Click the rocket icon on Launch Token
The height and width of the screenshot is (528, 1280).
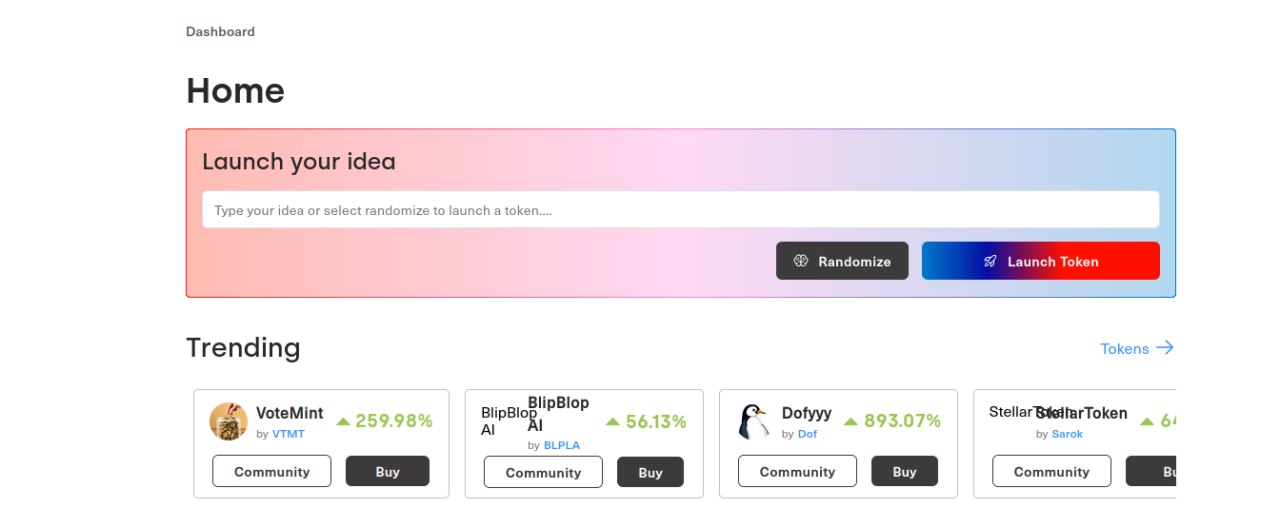990,261
